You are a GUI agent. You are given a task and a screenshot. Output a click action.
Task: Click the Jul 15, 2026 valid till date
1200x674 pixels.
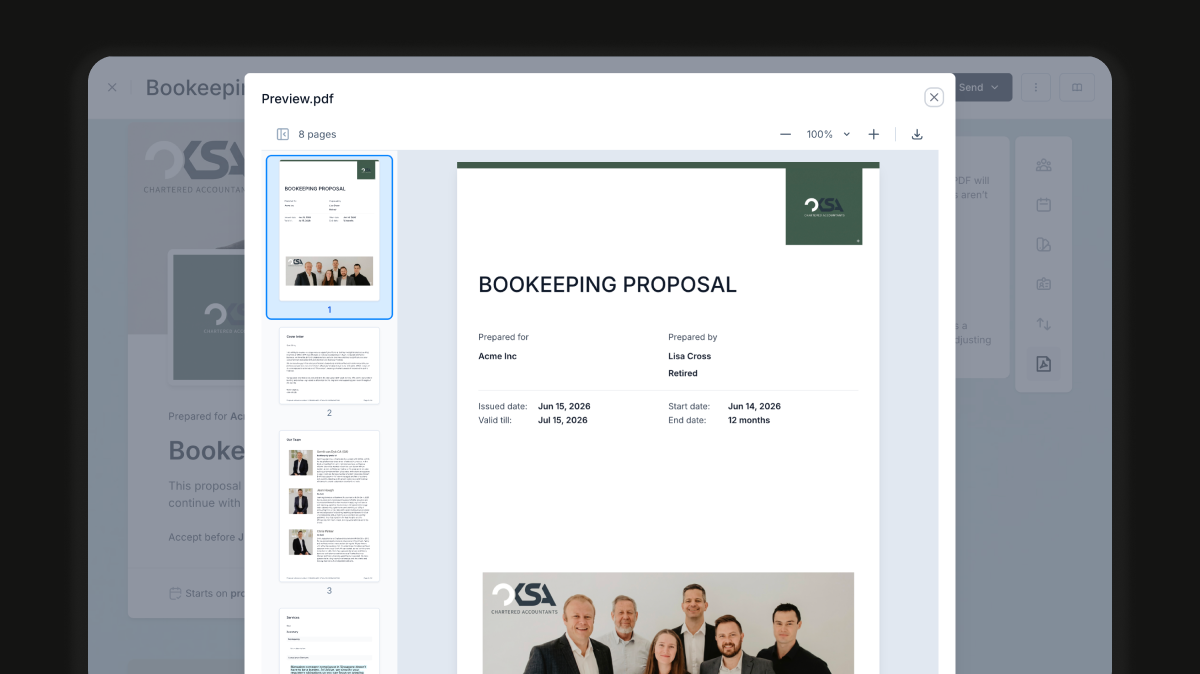[x=563, y=420]
